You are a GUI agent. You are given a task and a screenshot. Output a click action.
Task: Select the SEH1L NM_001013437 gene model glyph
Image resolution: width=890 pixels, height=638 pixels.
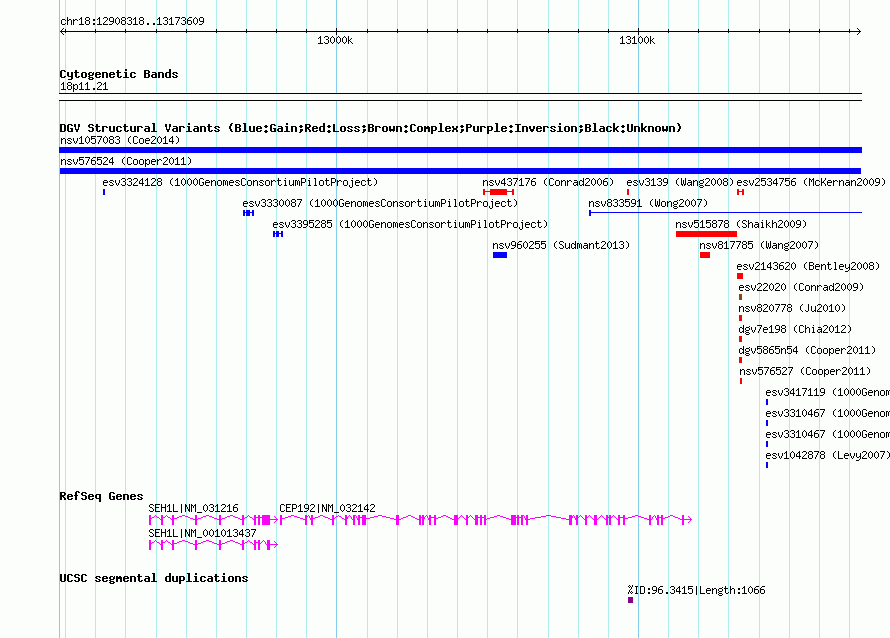click(213, 545)
